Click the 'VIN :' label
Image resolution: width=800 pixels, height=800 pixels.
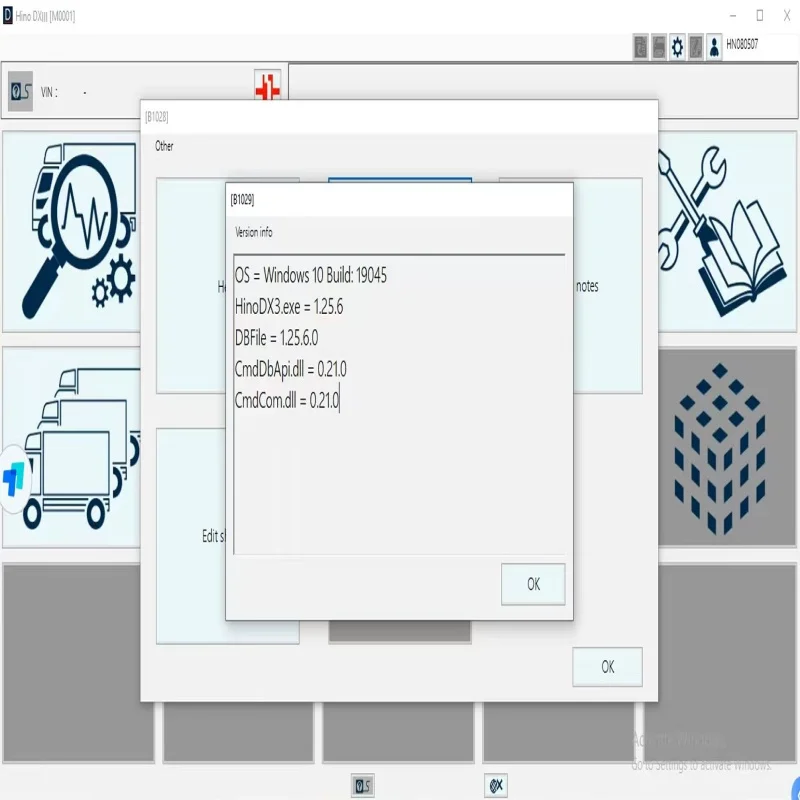(49, 92)
